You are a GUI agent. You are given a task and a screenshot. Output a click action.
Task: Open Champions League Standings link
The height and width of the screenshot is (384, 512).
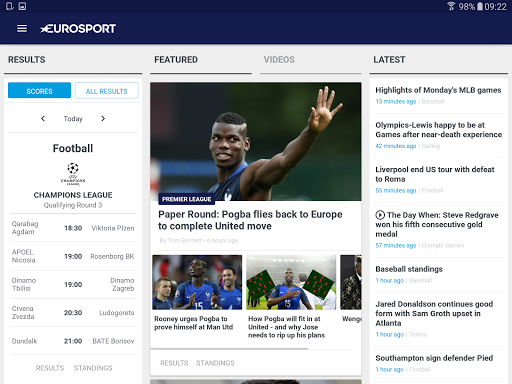click(93, 368)
